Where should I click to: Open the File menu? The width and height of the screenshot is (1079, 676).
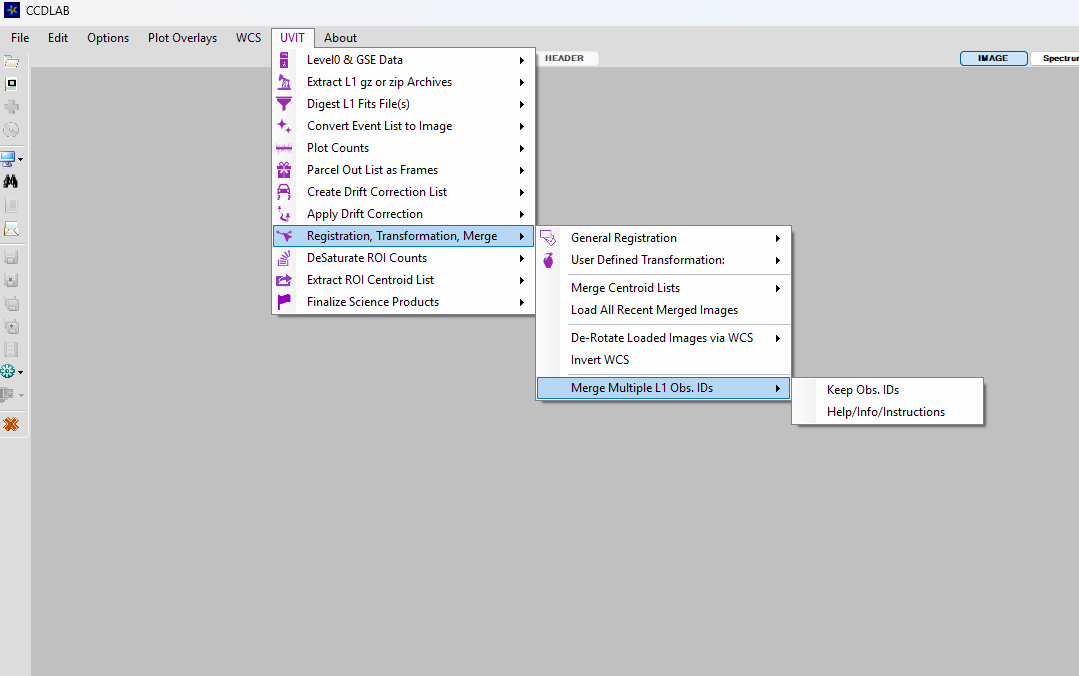[20, 38]
